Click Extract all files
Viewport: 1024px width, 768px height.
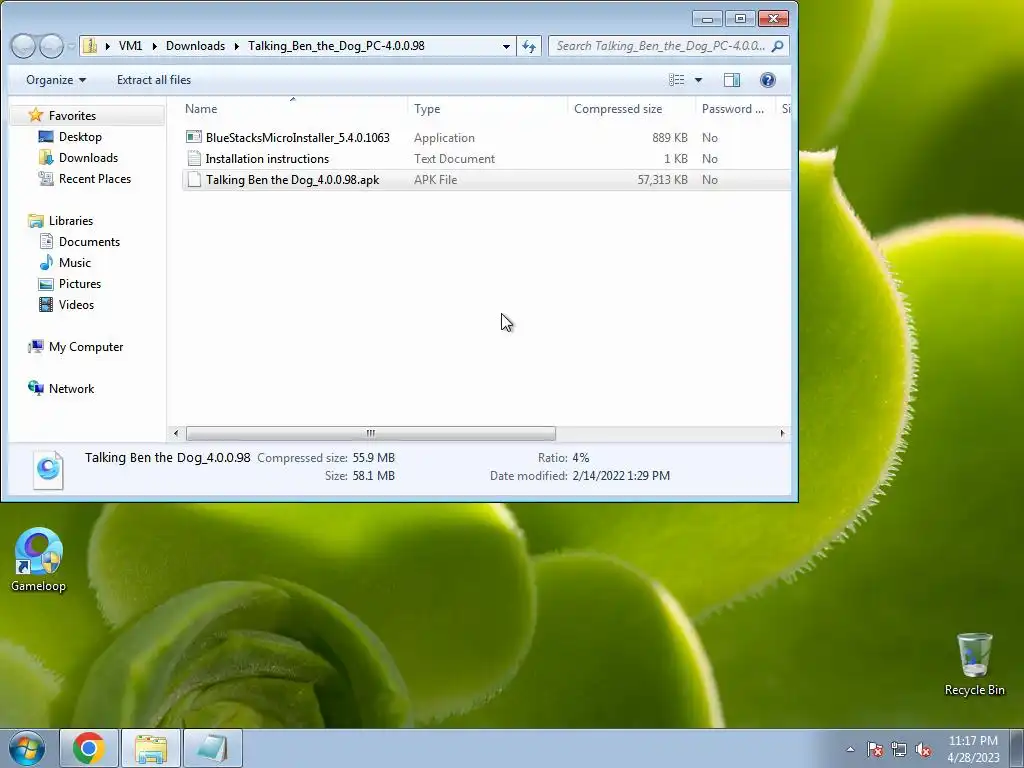(154, 80)
